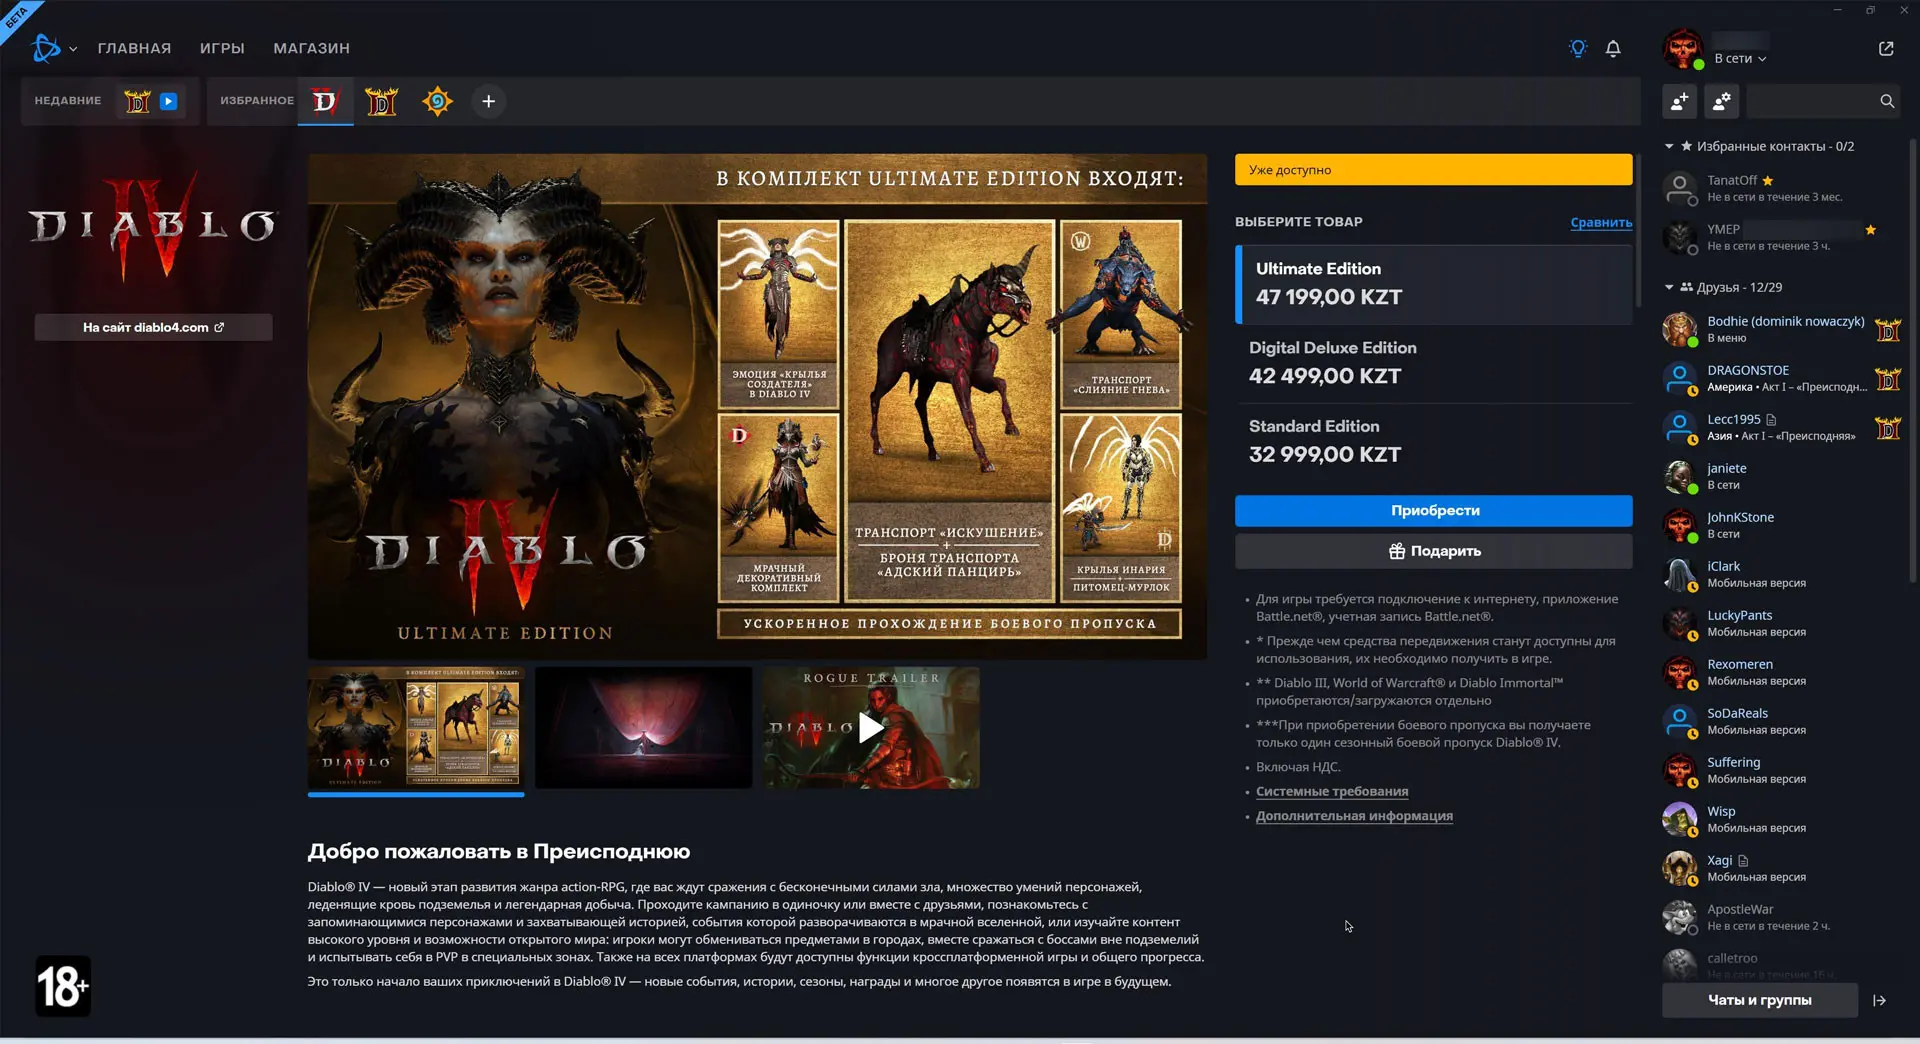
Task: Select the Hearthstone favorite icon
Action: (x=437, y=101)
